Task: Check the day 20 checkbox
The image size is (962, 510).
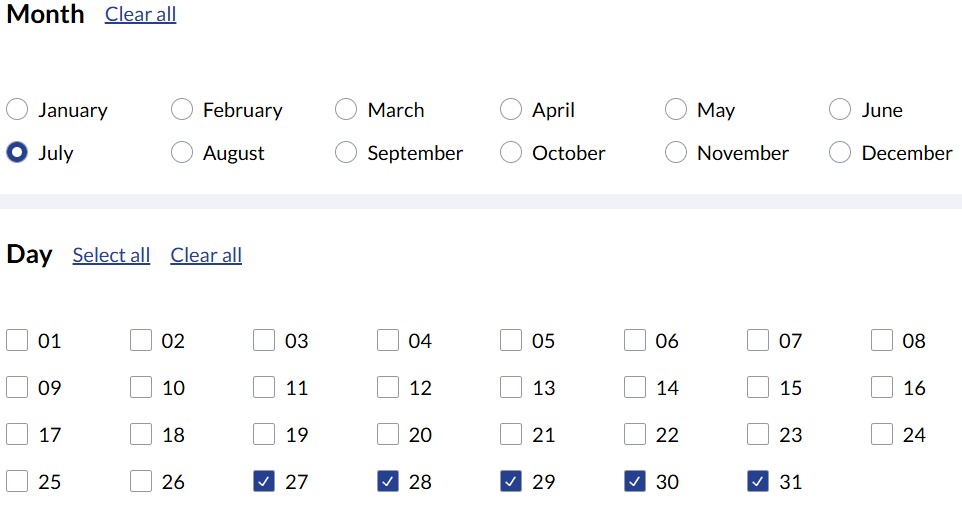Action: tap(388, 435)
